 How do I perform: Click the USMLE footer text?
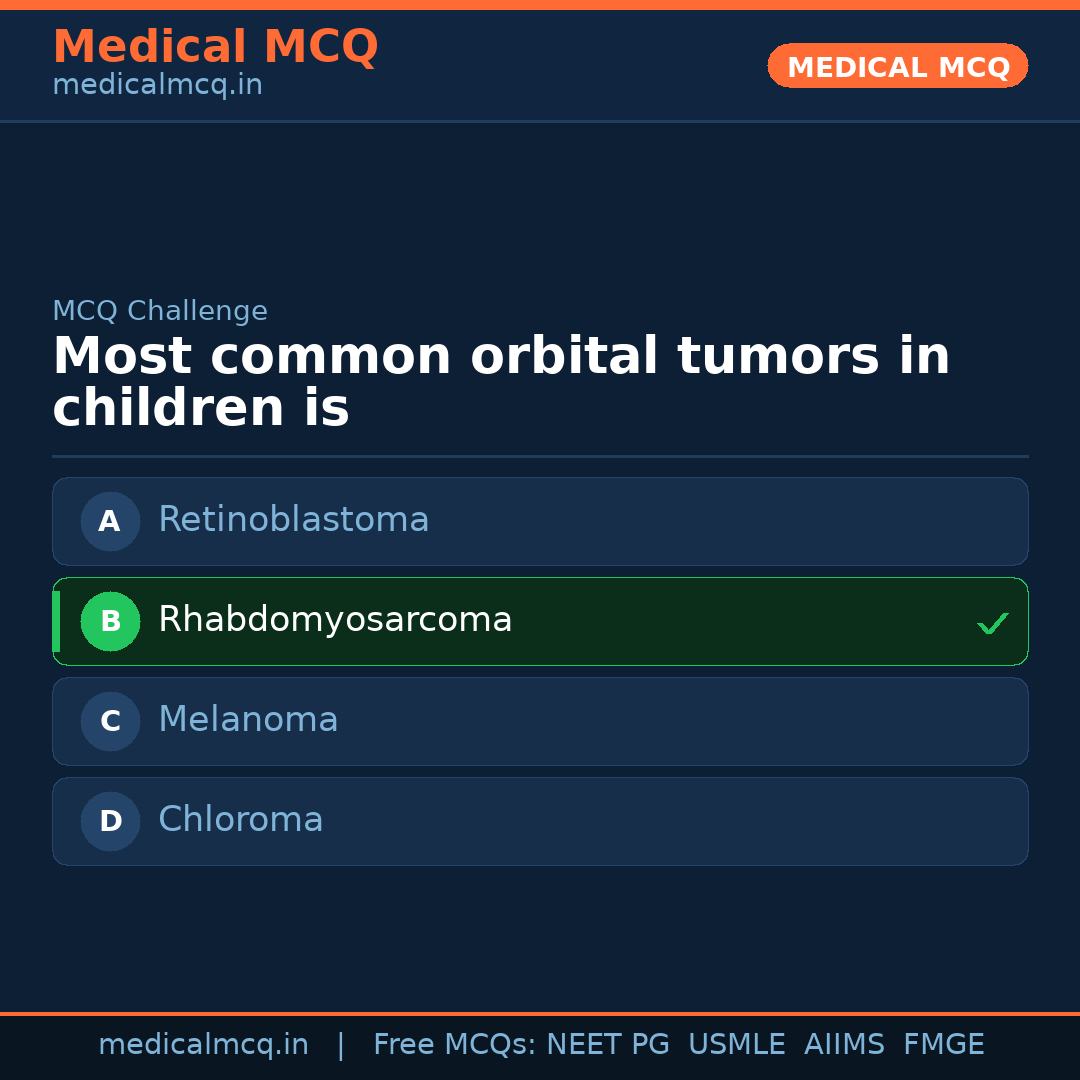[x=736, y=1045]
